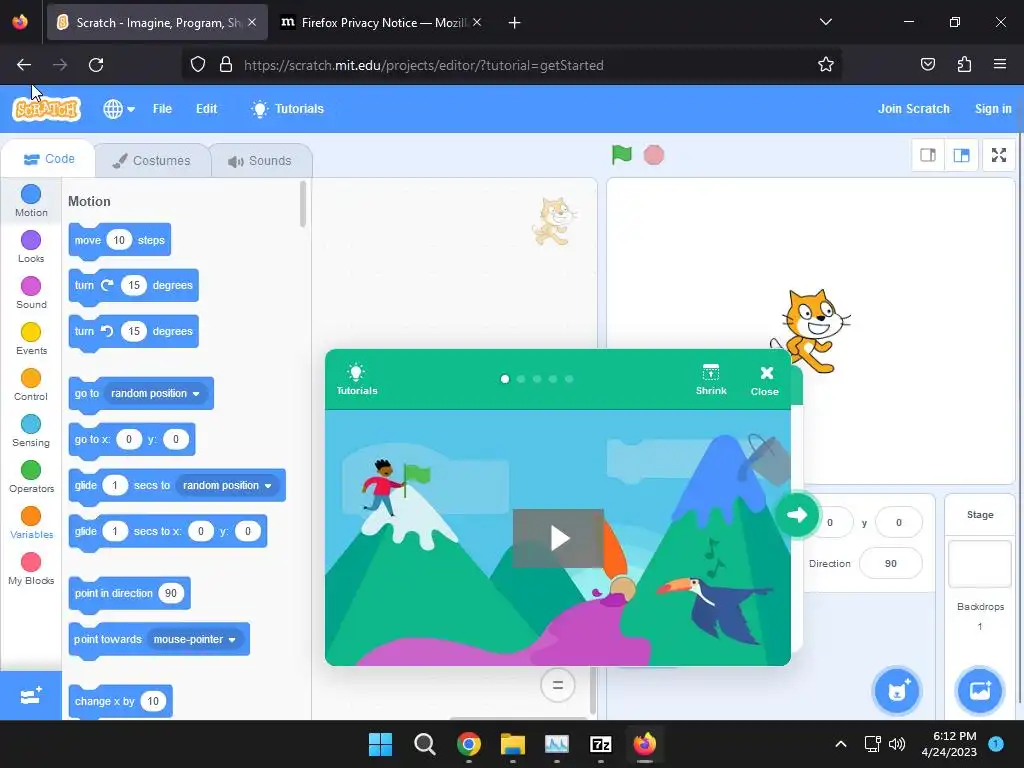This screenshot has height=768, width=1024.
Task: Click the Choose a Sprite button
Action: click(897, 690)
